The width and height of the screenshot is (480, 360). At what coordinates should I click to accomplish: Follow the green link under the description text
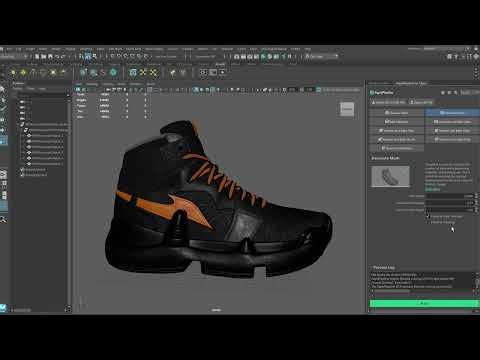[x=433, y=189]
